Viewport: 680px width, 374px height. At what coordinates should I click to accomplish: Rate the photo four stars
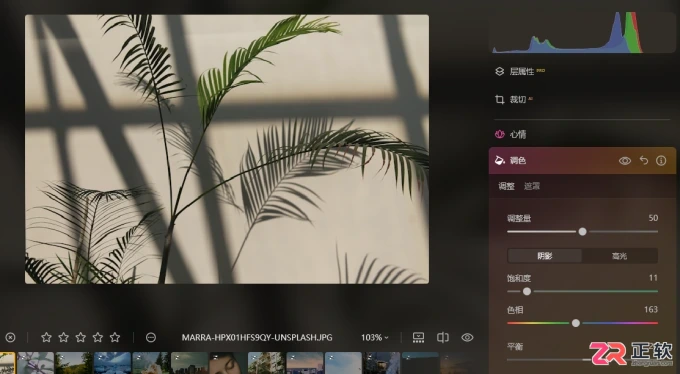(98, 338)
